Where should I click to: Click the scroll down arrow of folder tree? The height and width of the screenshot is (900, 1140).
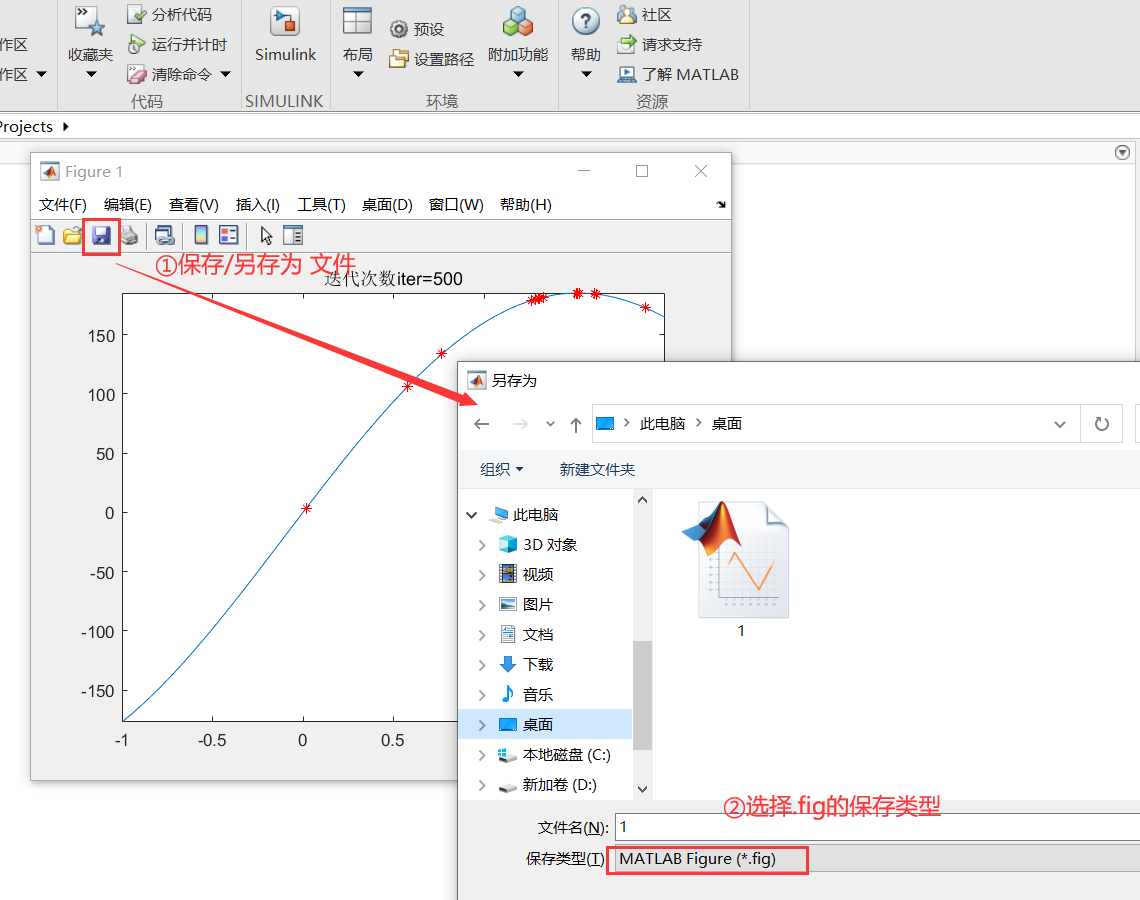tap(642, 789)
